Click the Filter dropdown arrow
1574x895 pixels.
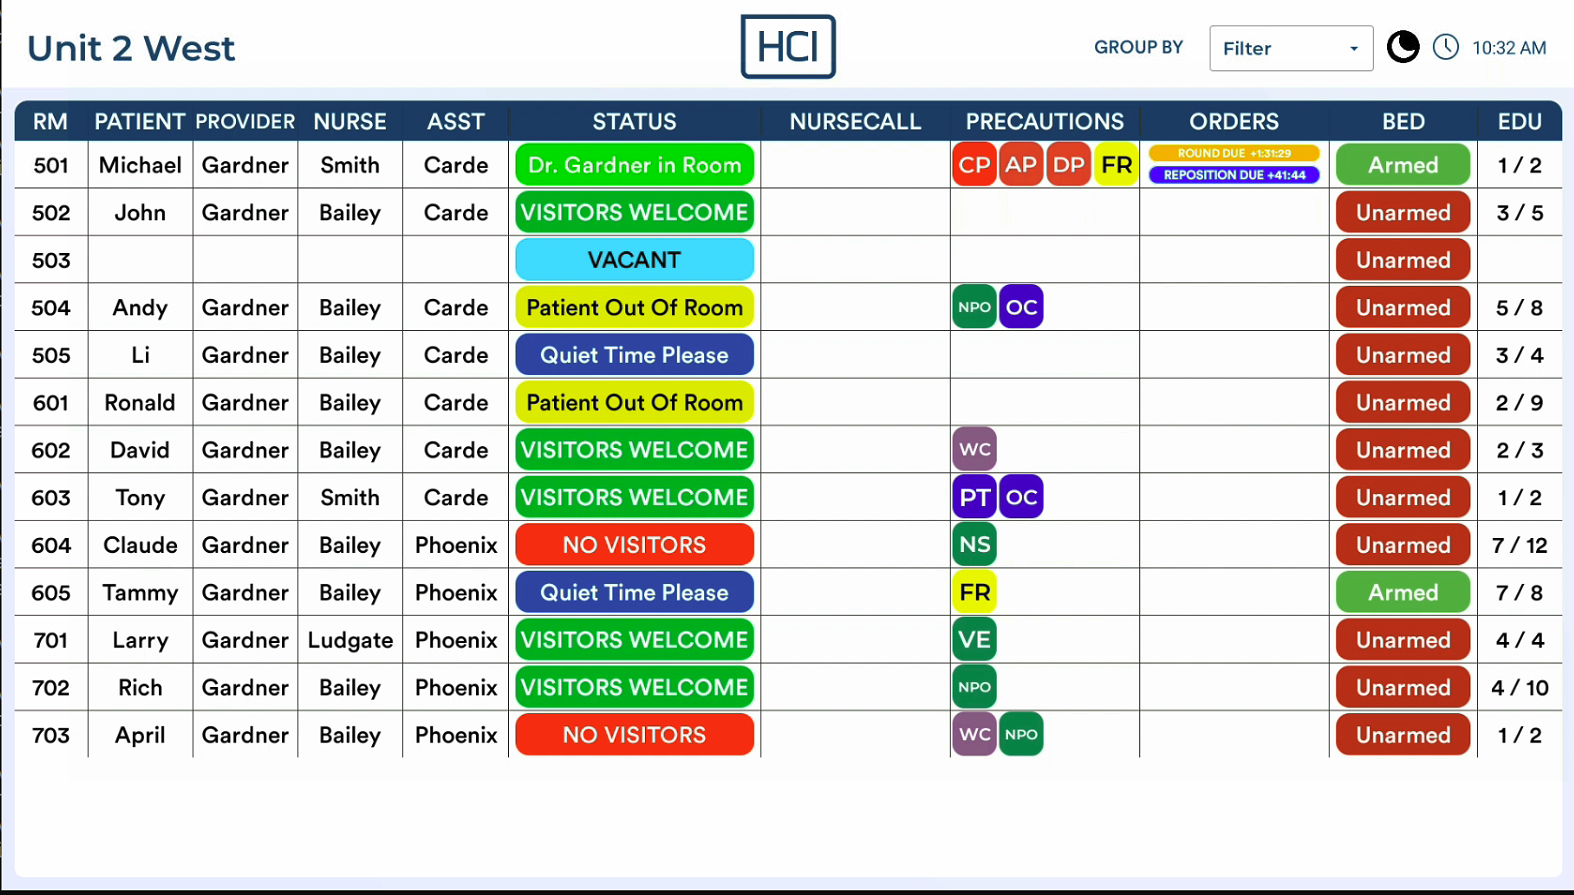[x=1354, y=49]
